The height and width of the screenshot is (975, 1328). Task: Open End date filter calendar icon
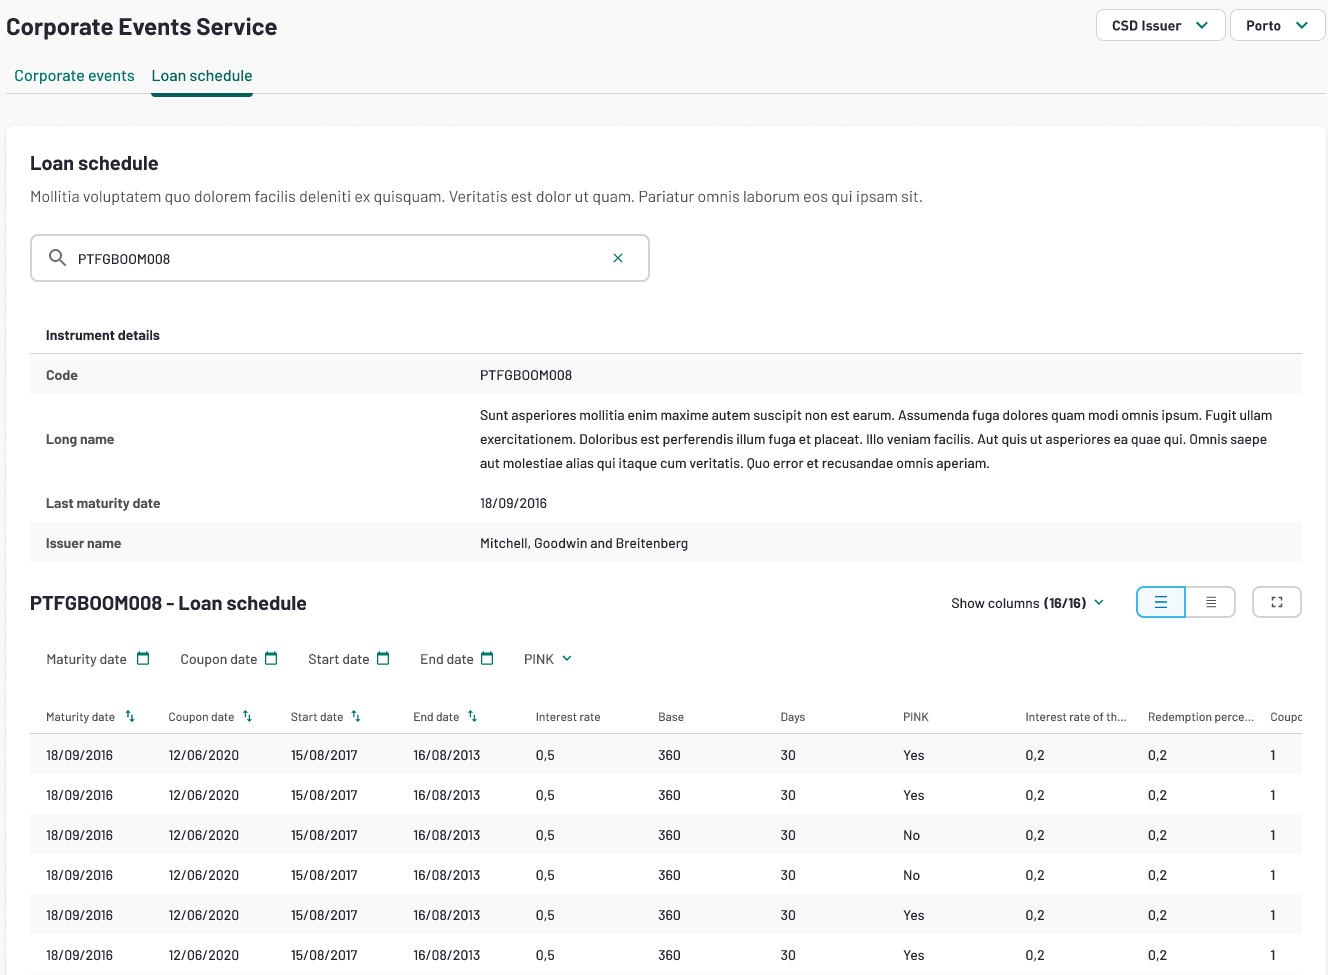(x=487, y=658)
